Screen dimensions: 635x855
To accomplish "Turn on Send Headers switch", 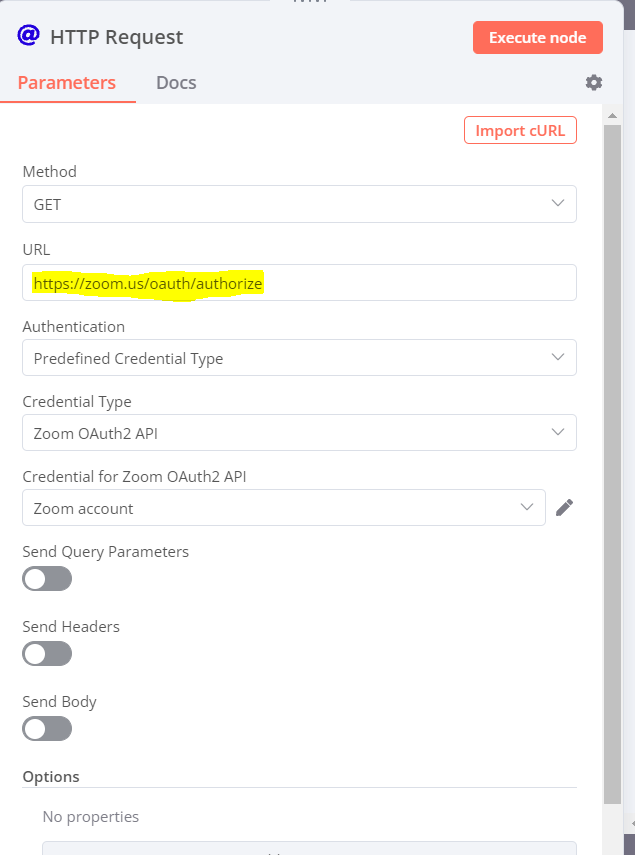I will coord(47,654).
